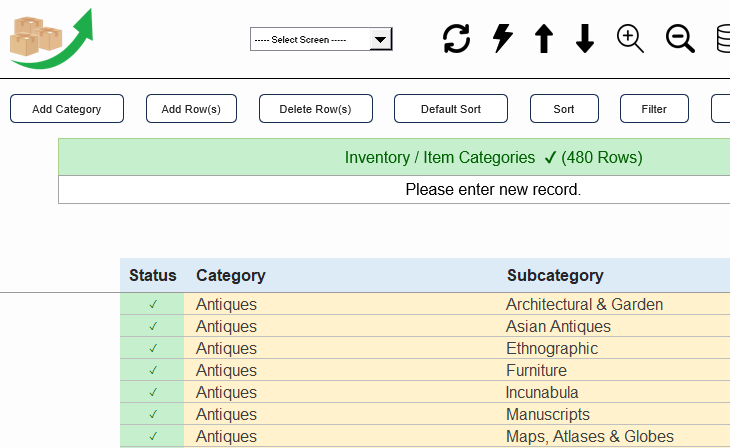The image size is (730, 448).
Task: Click the down arrow icon
Action: [x=585, y=39]
